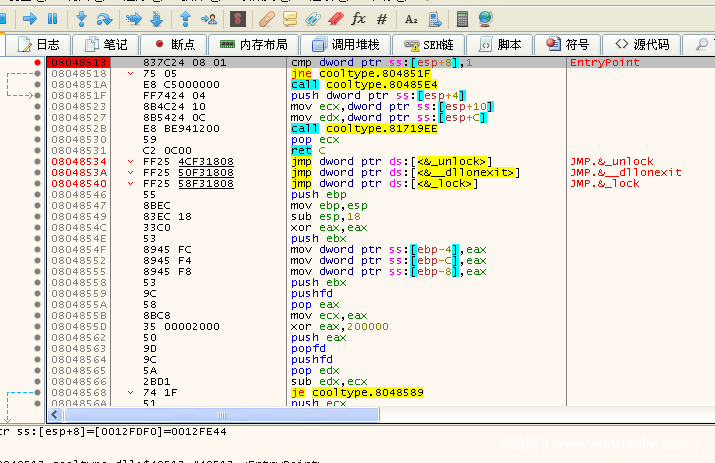This screenshot has height=463, width=715.
Task: Open string references with the Az icon
Action: [412, 18]
